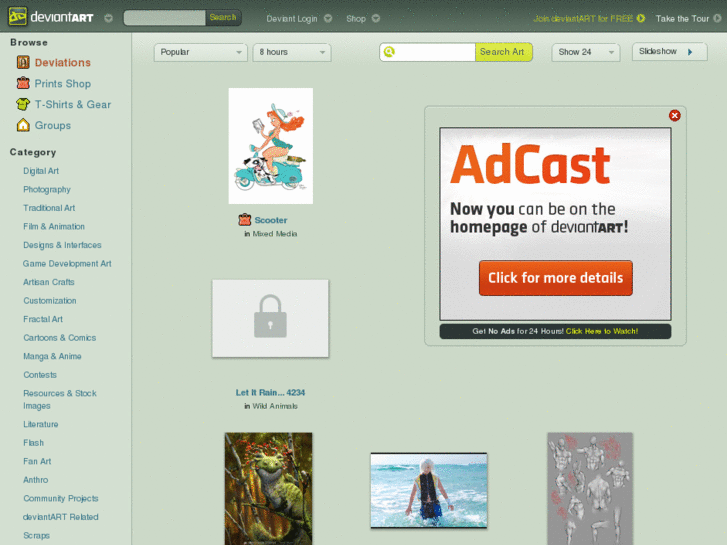Screen dimensions: 727x545
Task: Go to Prints Shop
Action: coord(63,83)
